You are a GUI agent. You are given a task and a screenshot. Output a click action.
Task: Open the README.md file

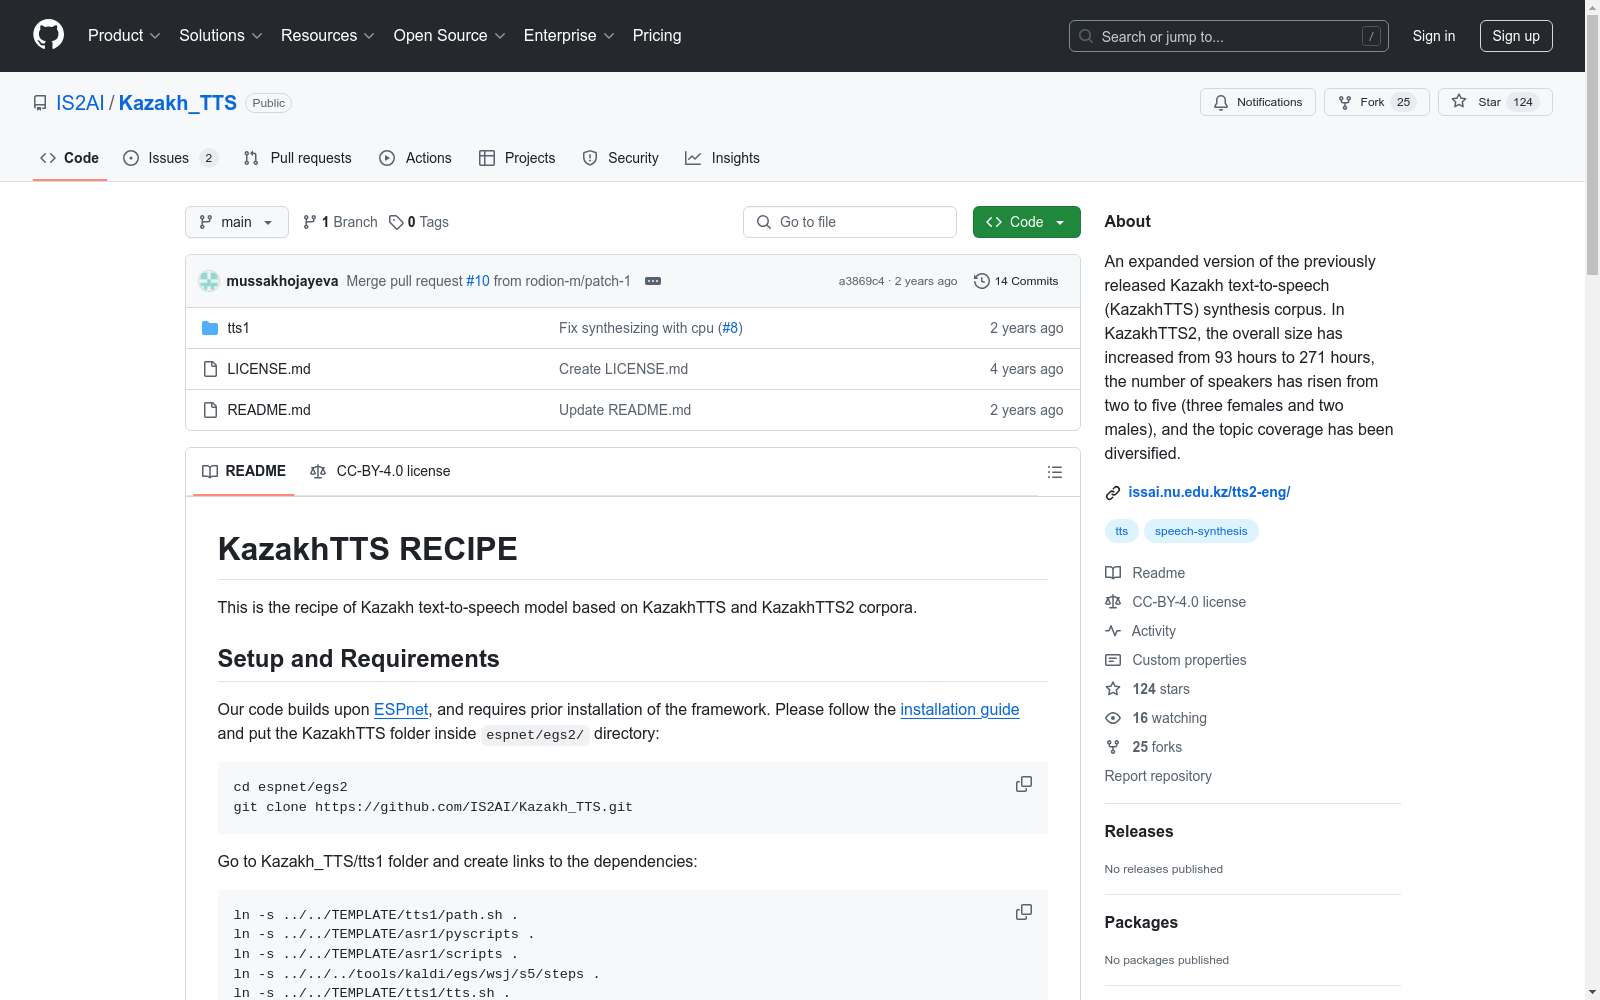(x=269, y=410)
